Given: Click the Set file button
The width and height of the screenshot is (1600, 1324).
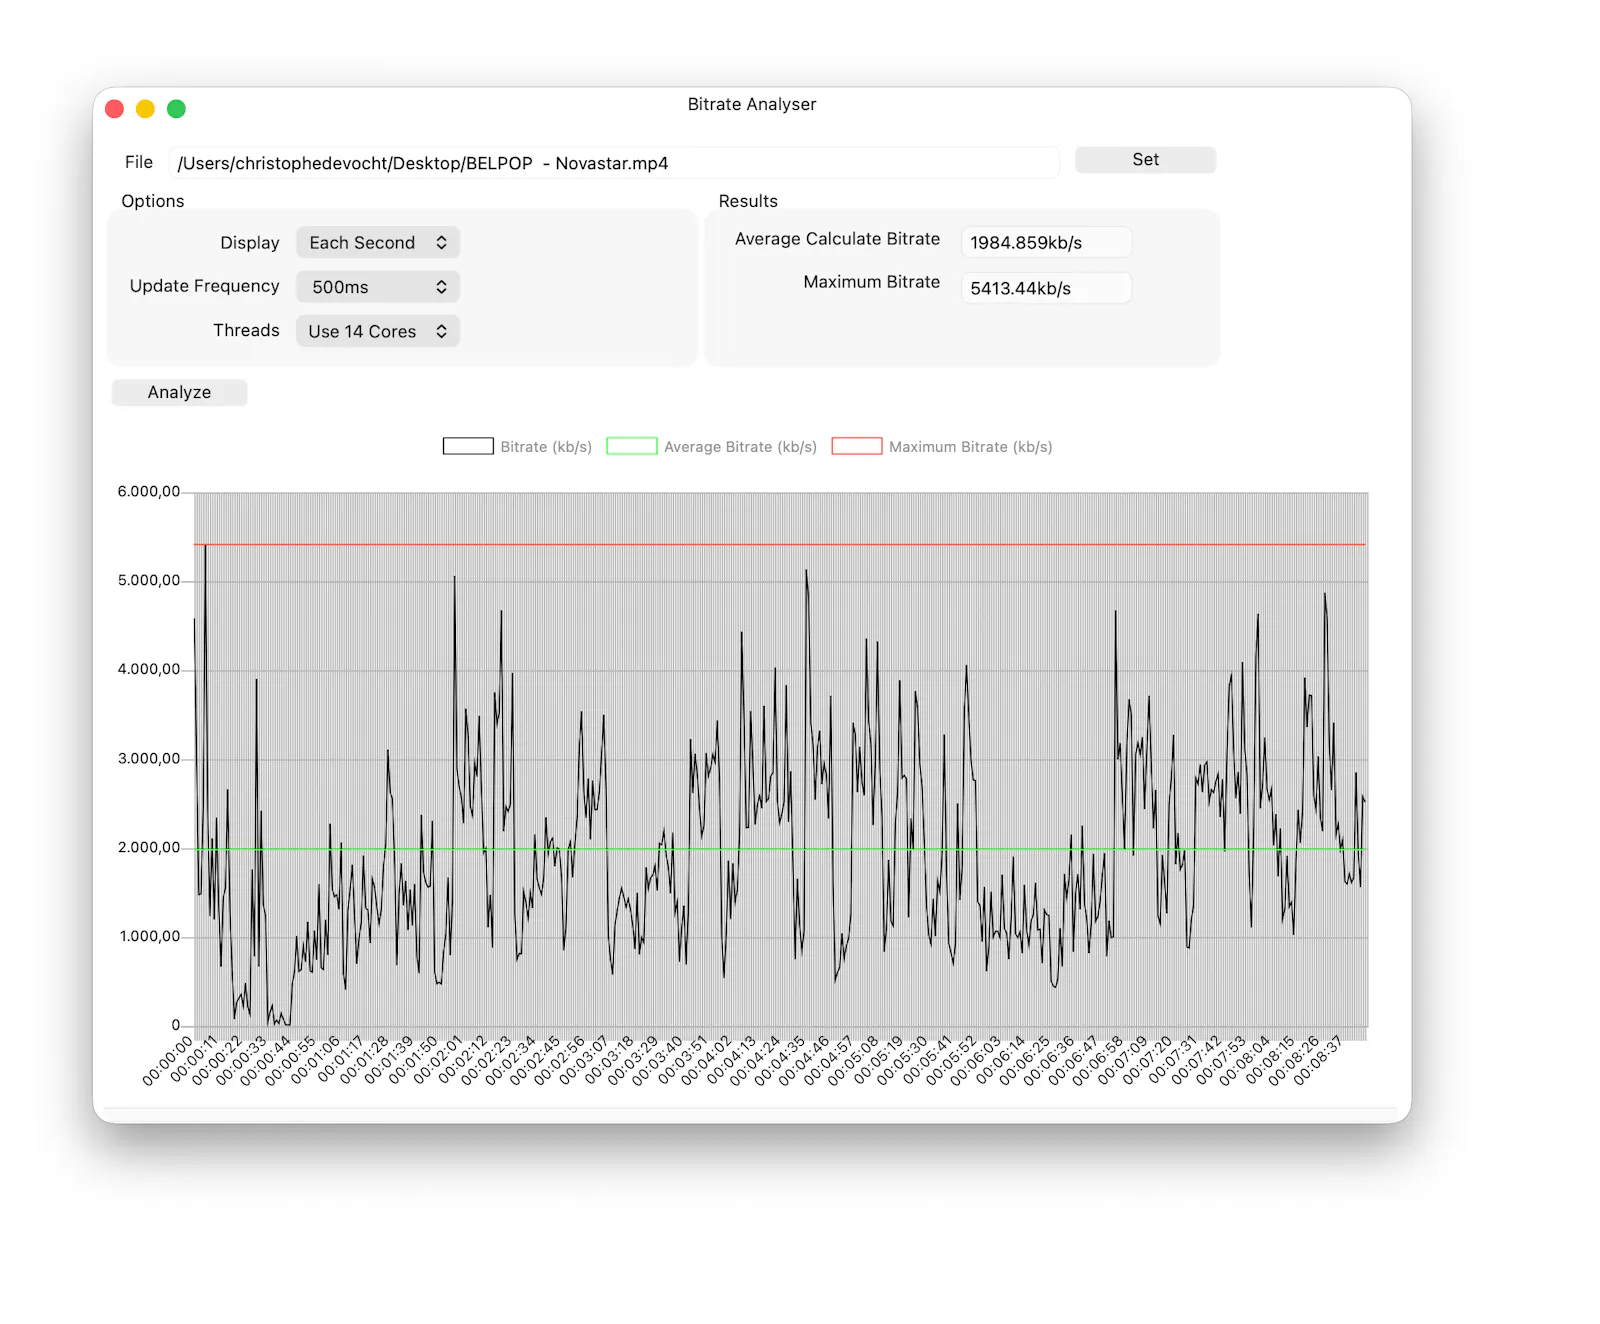Looking at the screenshot, I should [x=1145, y=160].
